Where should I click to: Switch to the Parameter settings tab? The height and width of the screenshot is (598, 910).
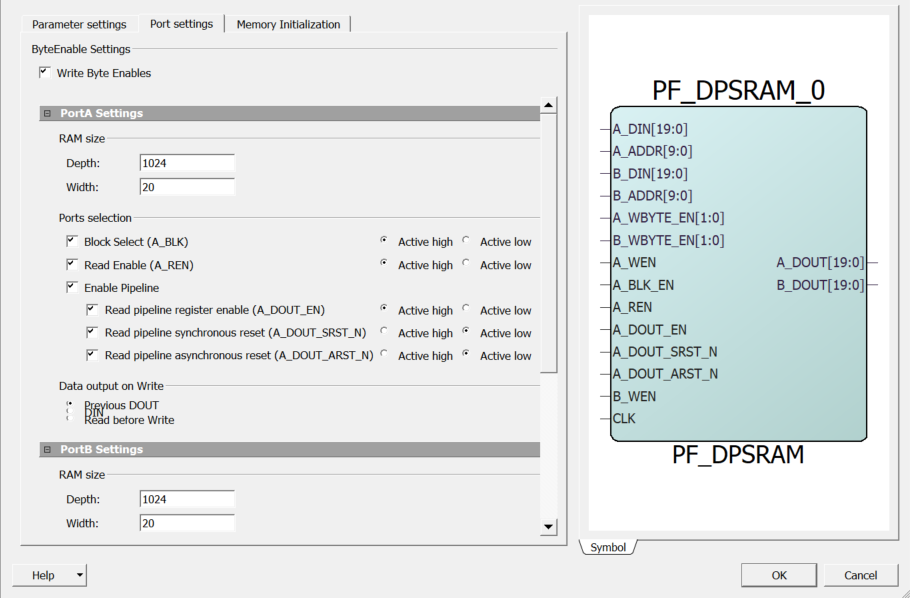click(x=79, y=24)
